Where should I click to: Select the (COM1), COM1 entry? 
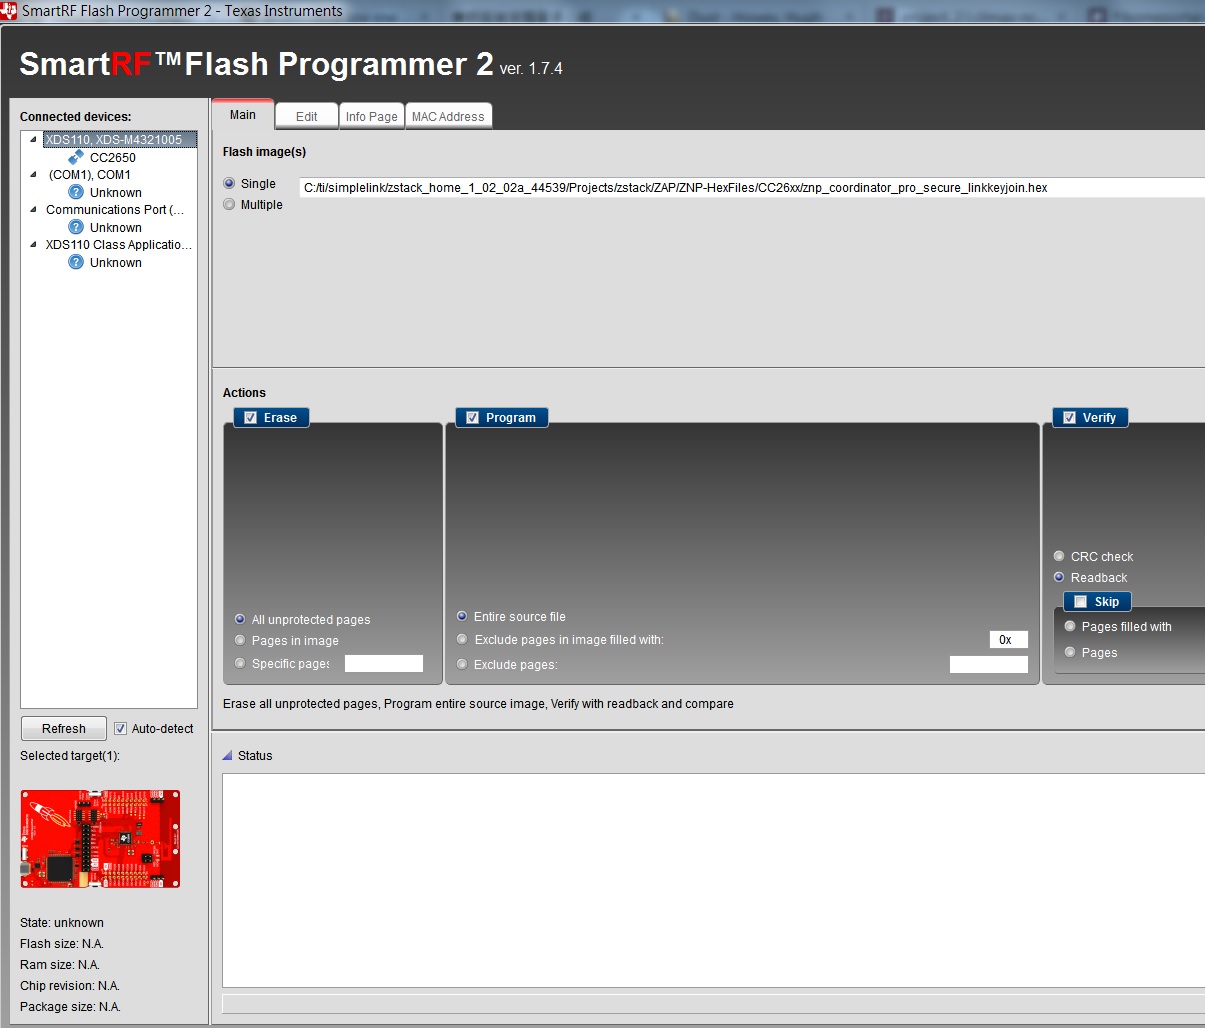[90, 174]
